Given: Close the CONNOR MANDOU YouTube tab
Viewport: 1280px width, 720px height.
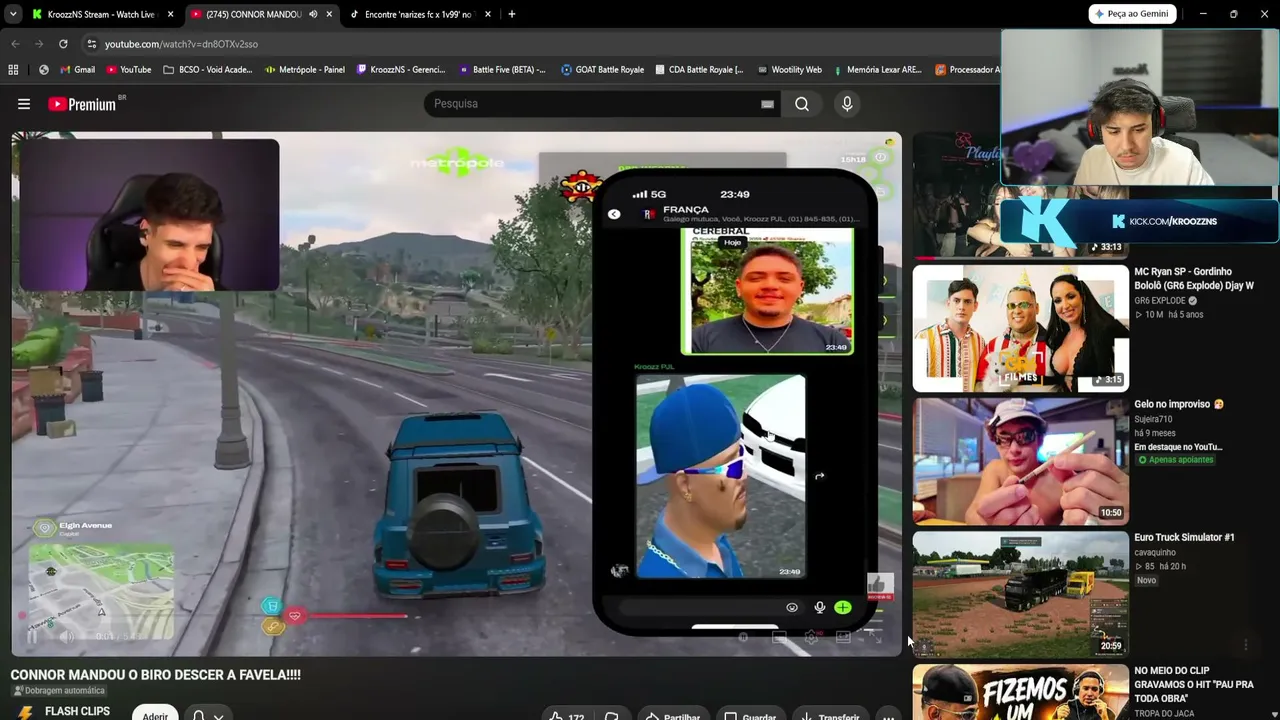Looking at the screenshot, I should (x=329, y=14).
